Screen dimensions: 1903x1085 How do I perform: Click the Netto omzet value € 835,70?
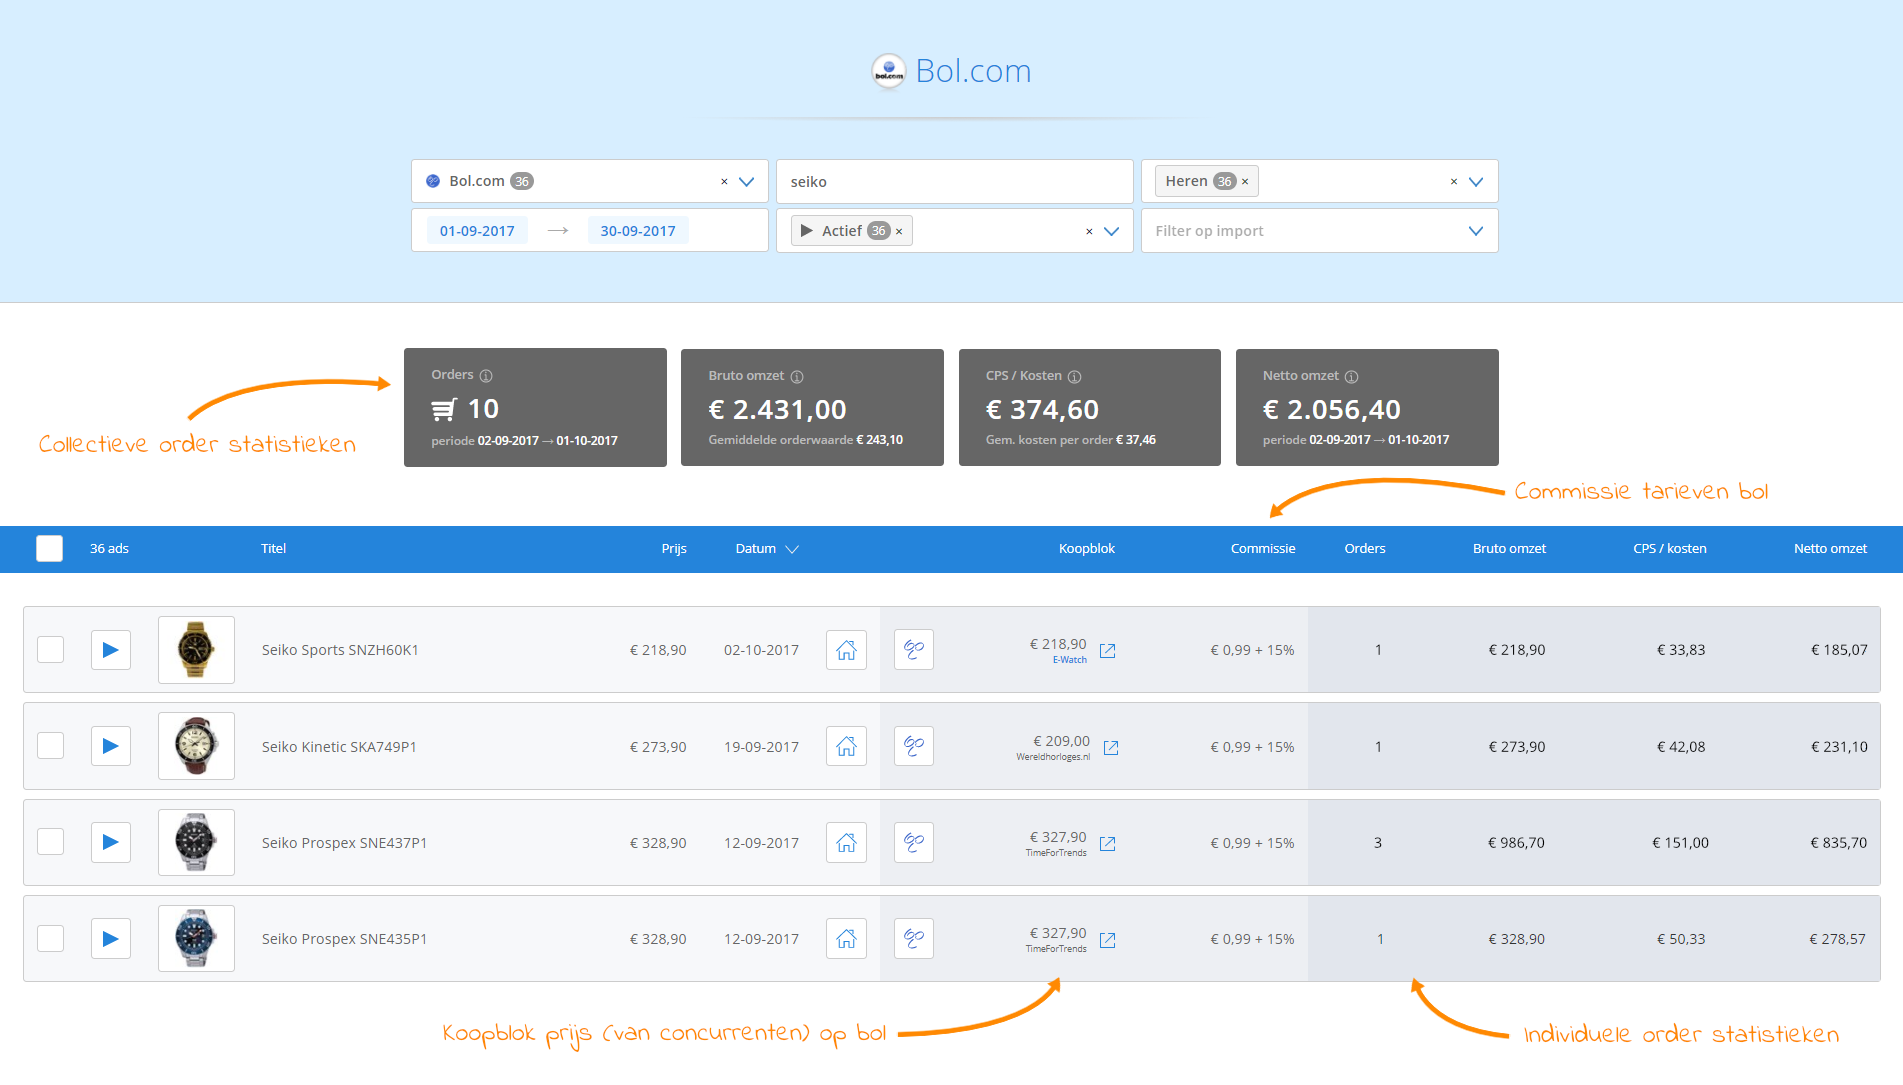click(1838, 843)
